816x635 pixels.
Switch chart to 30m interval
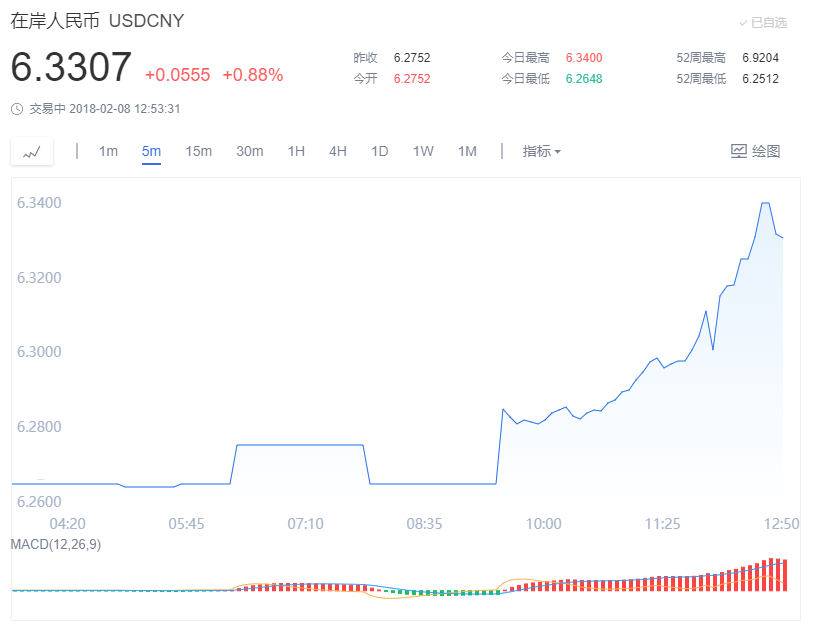(x=249, y=151)
